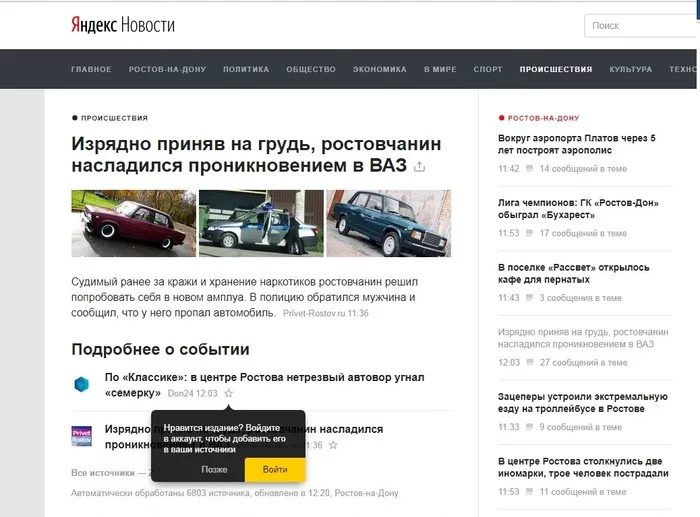This screenshot has width=700, height=517.
Task: Go to the Общество section
Action: pos(311,69)
